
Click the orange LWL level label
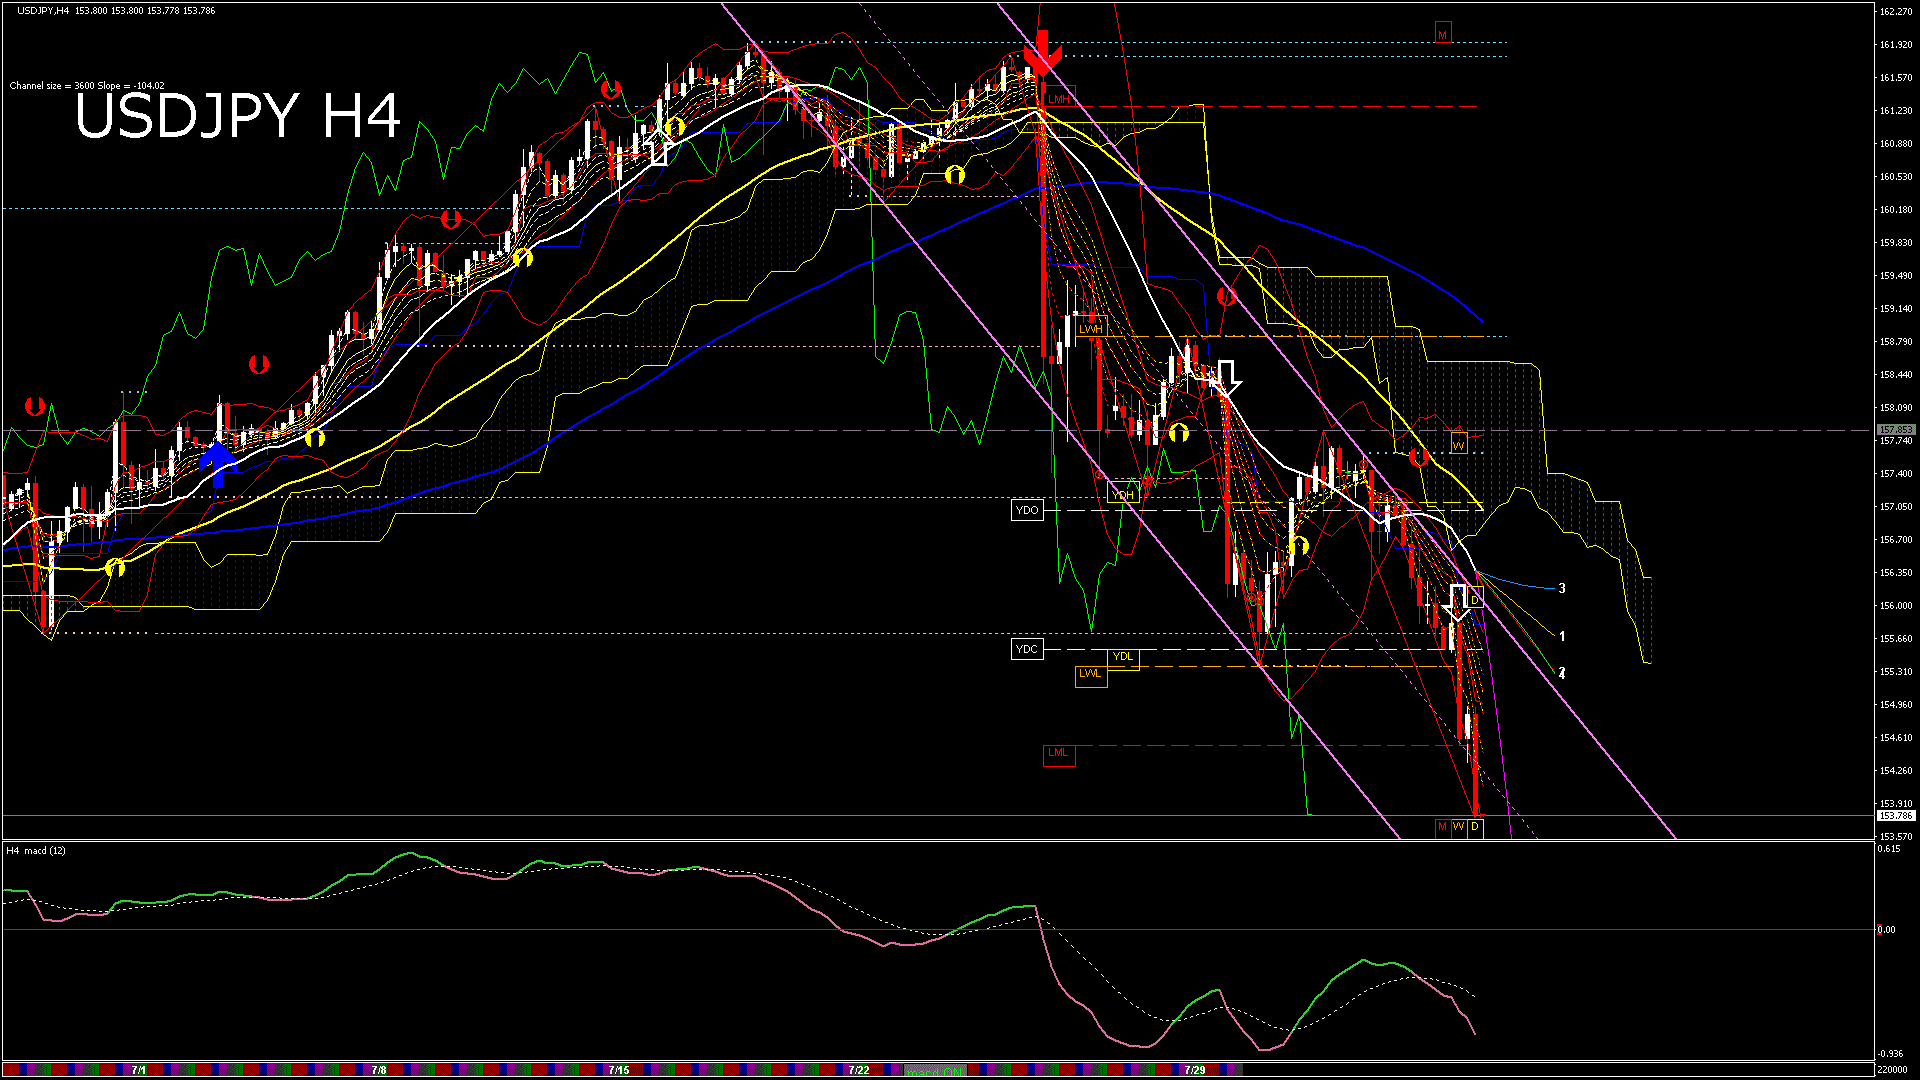(1090, 674)
